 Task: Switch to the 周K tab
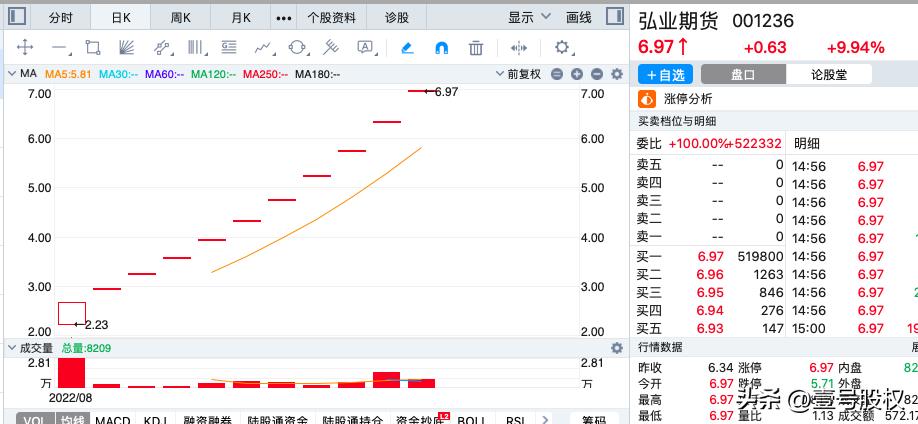coord(180,18)
